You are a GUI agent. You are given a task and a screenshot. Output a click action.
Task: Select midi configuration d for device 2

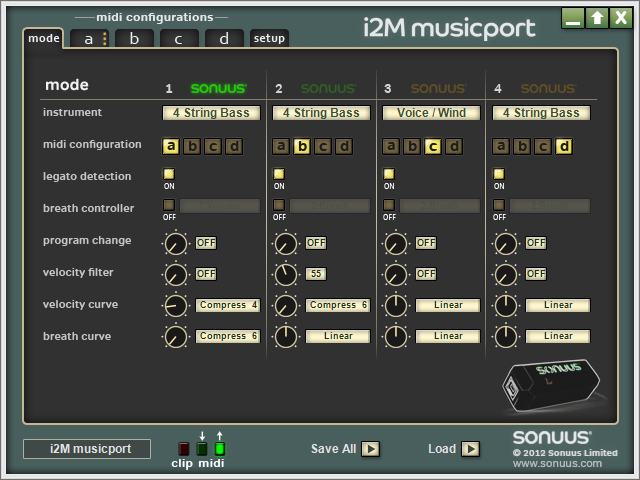click(344, 146)
